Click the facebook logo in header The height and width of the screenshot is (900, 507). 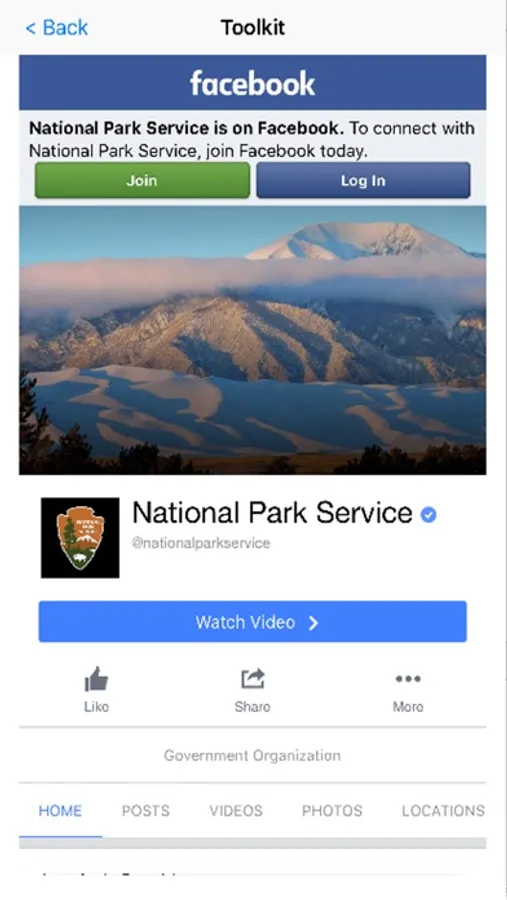pos(253,83)
